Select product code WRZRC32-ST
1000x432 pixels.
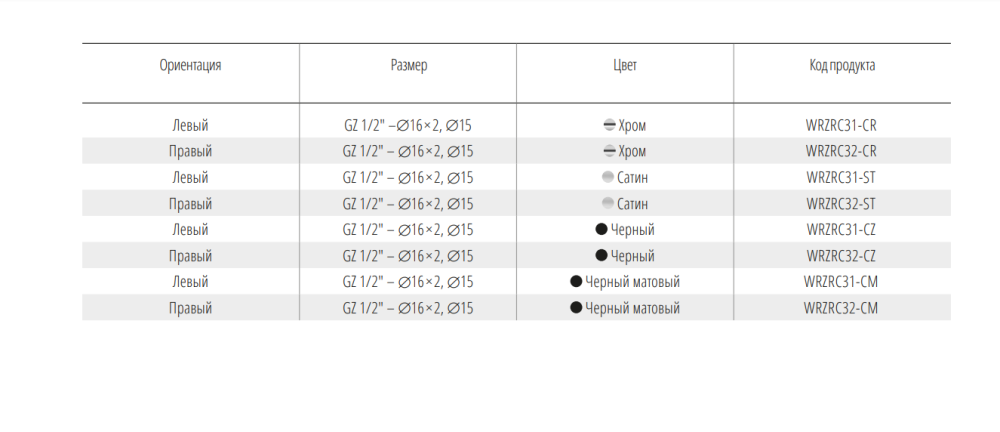click(842, 204)
